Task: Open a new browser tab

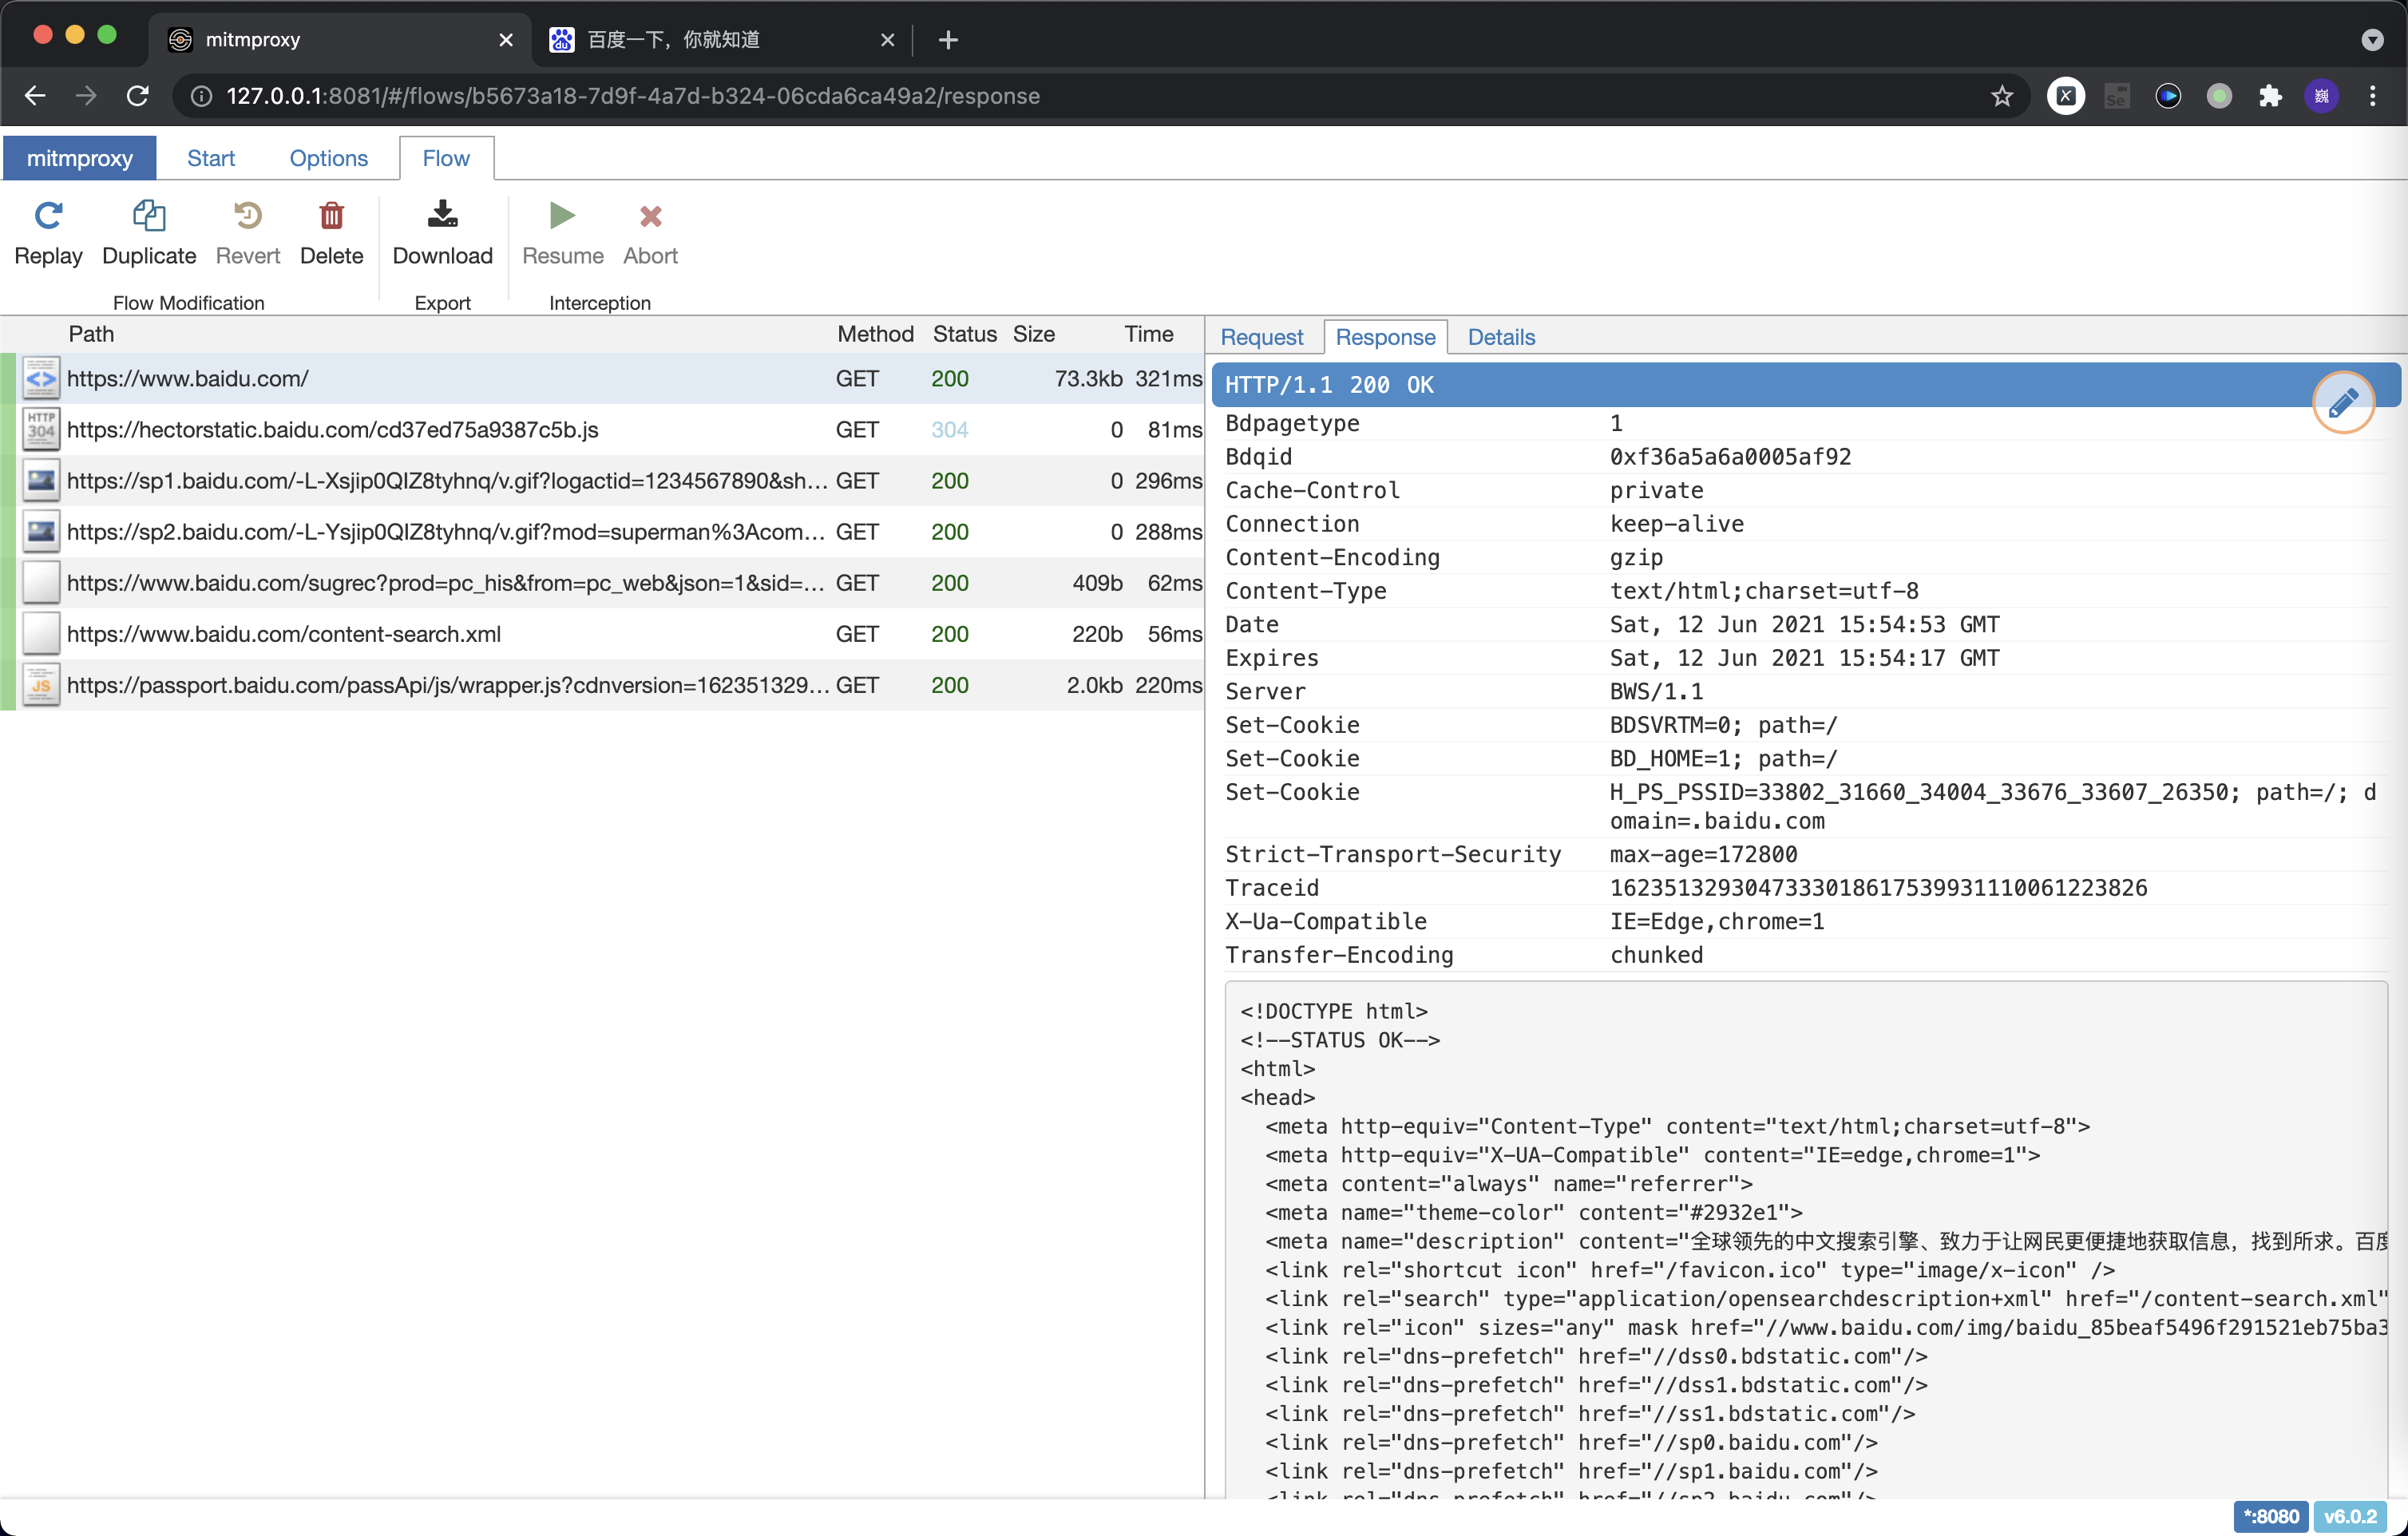Action: click(948, 40)
